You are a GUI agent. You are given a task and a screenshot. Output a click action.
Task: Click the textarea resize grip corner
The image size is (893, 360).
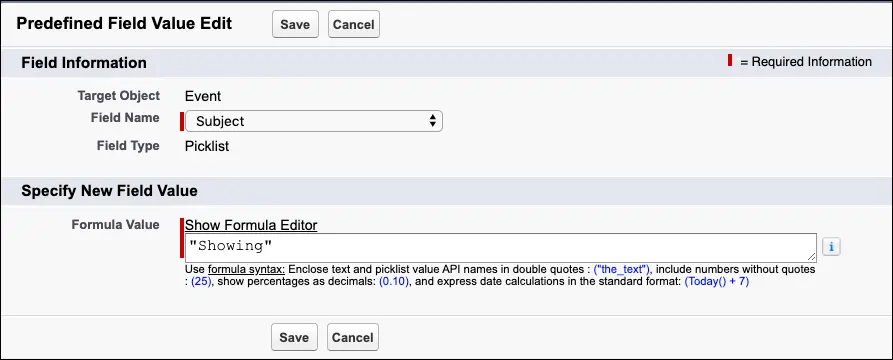(x=812, y=257)
